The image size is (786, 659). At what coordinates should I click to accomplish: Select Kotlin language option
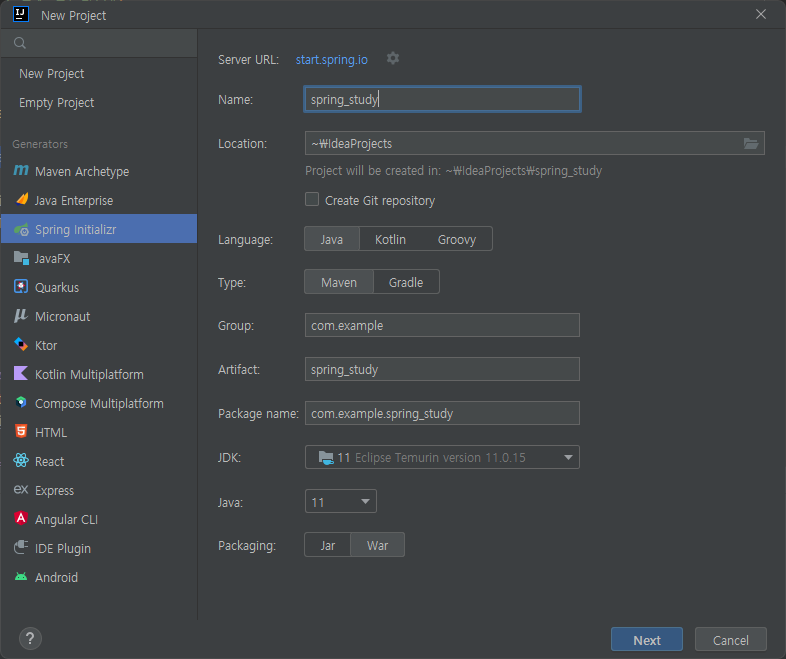pyautogui.click(x=390, y=239)
